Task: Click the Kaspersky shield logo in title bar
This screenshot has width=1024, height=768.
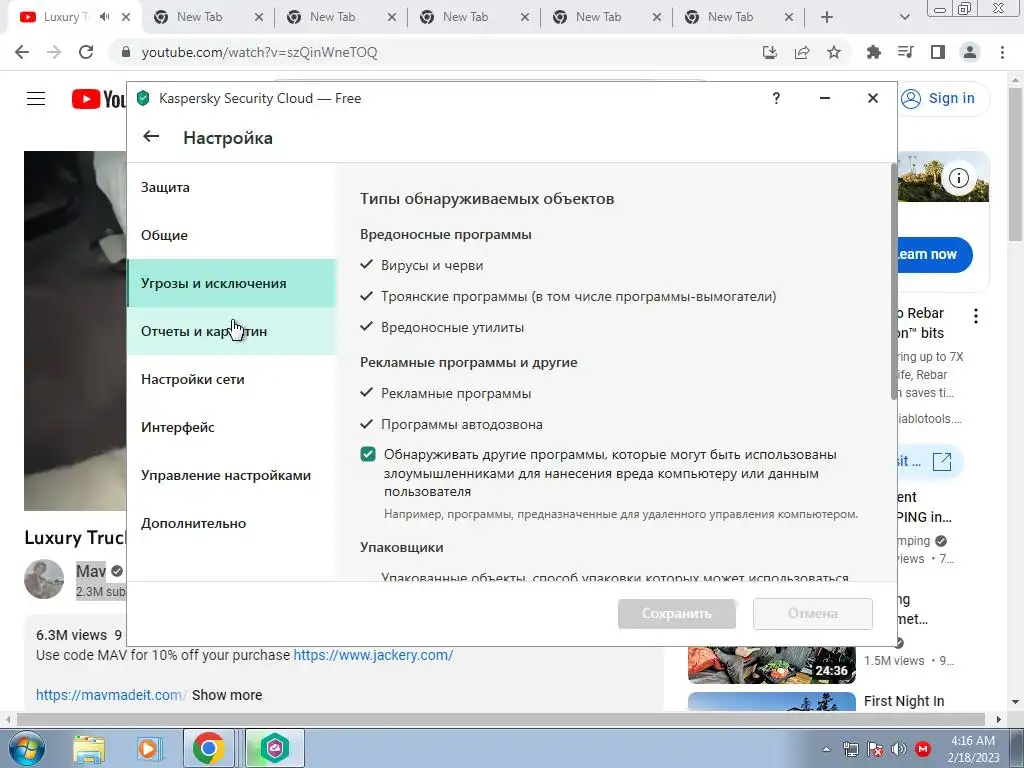Action: 143,99
